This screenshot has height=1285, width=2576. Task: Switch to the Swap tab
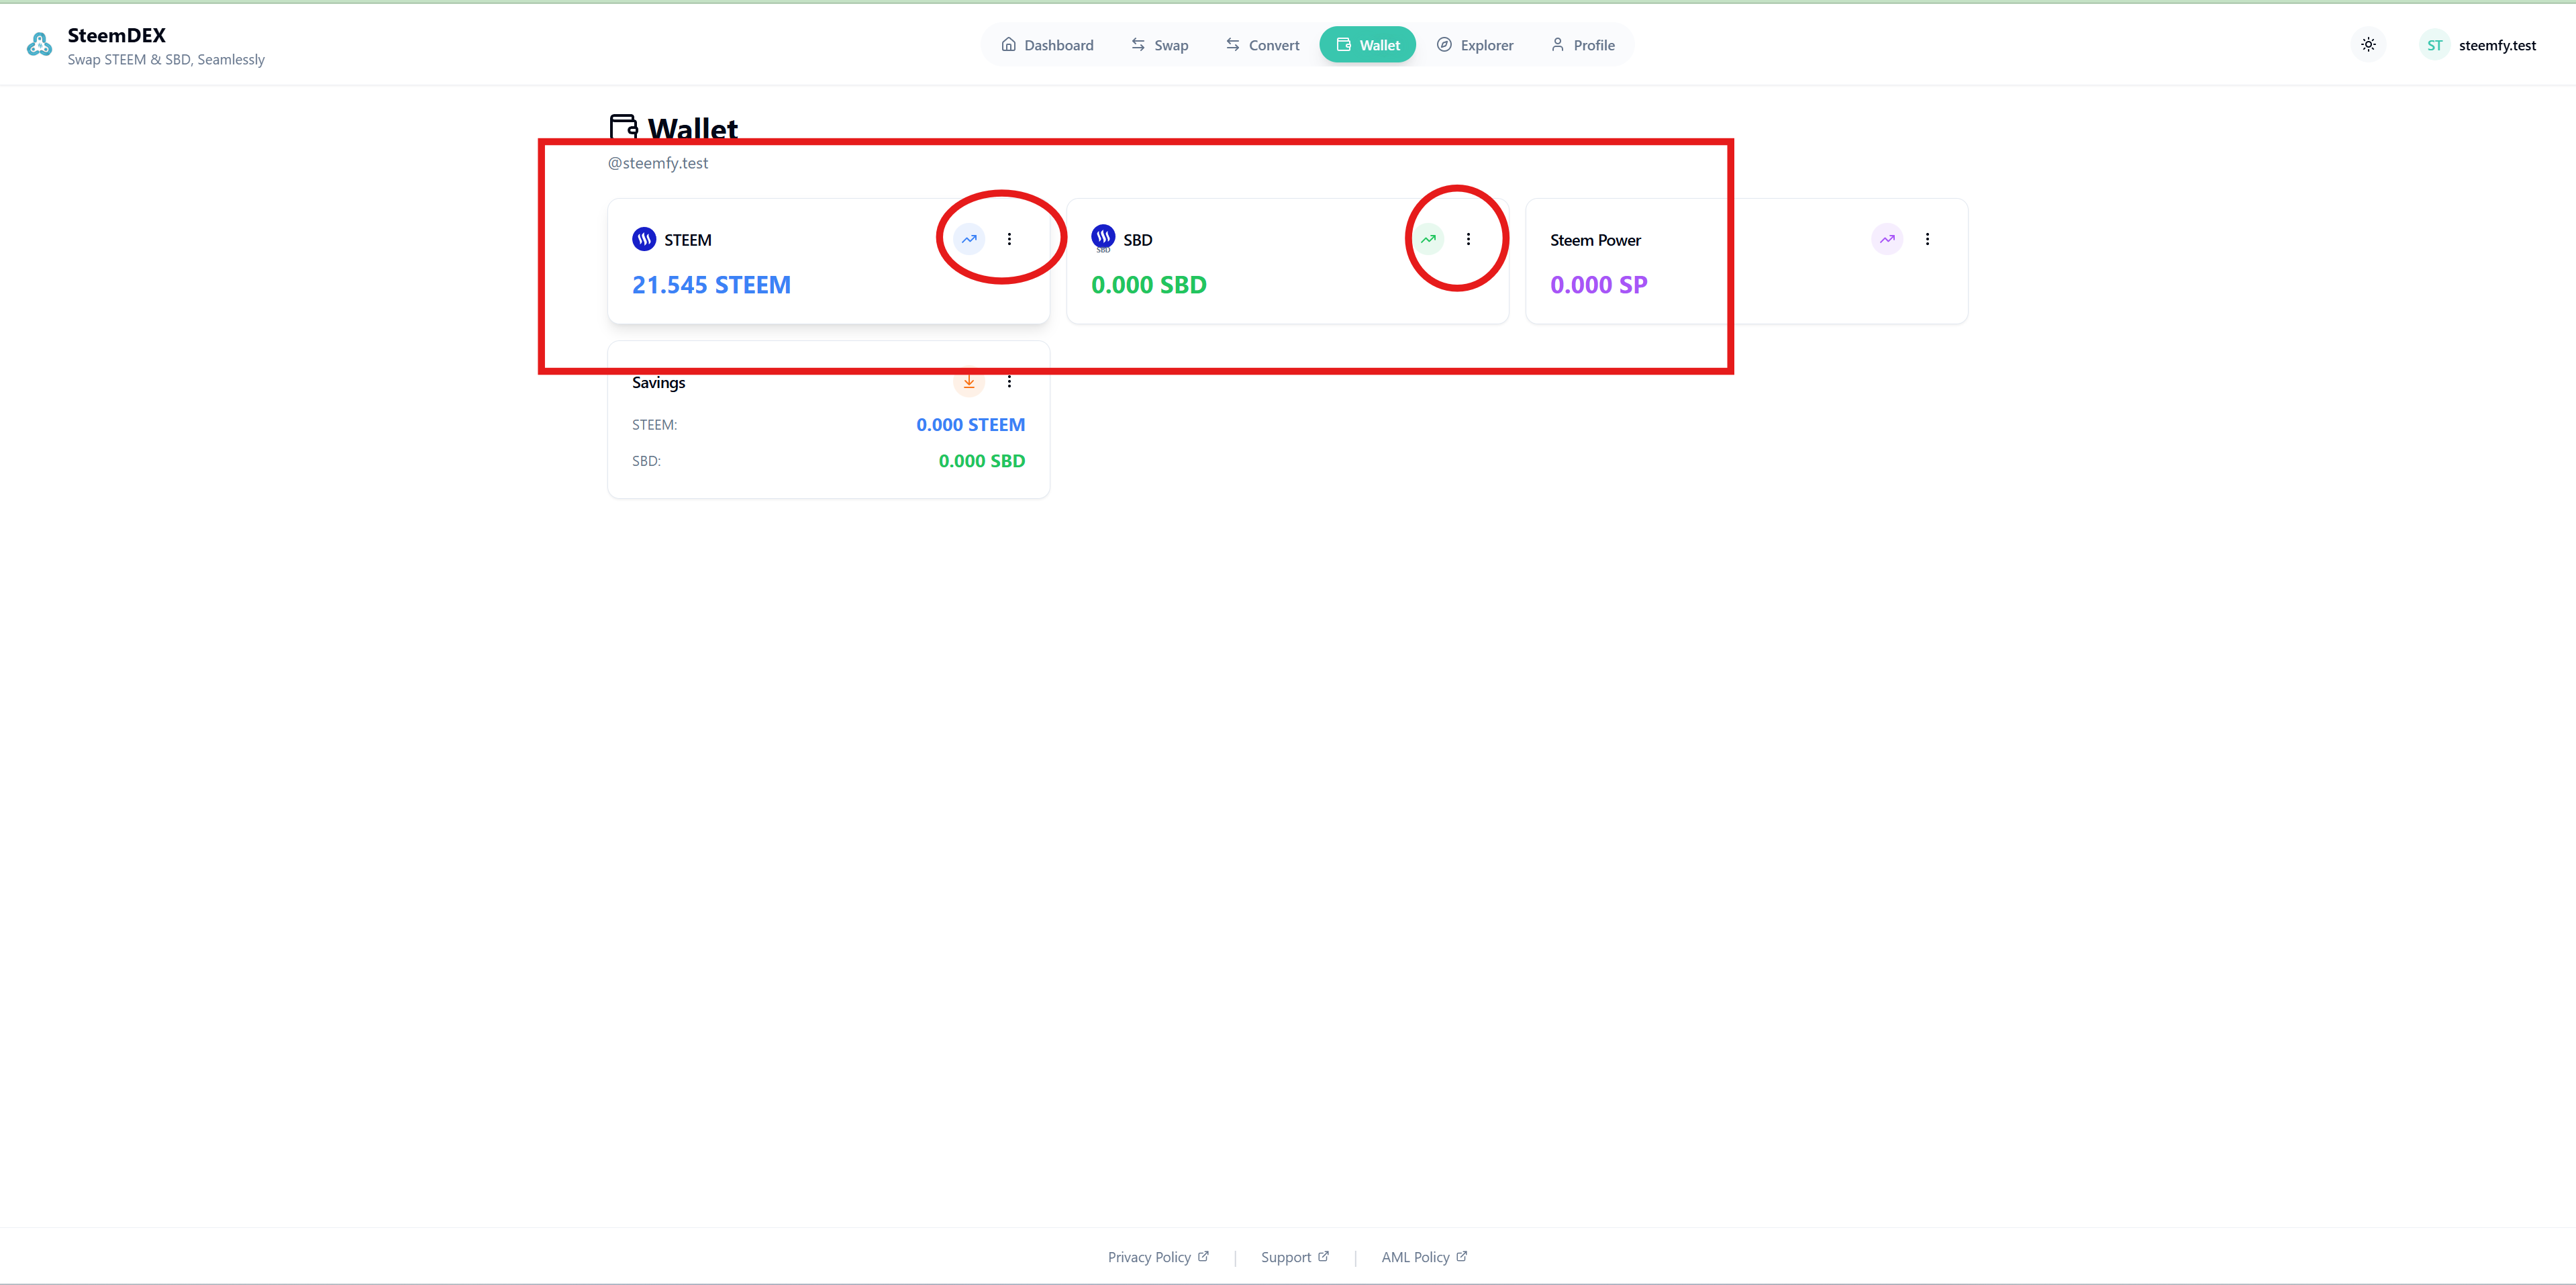coord(1160,45)
